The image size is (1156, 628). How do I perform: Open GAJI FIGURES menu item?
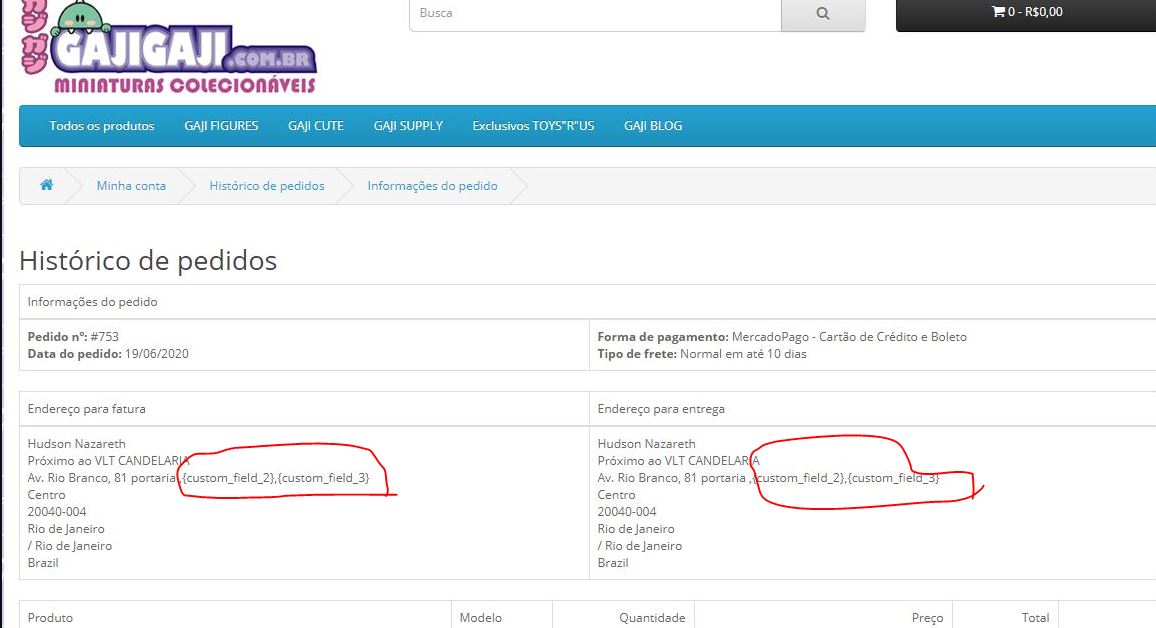(221, 126)
